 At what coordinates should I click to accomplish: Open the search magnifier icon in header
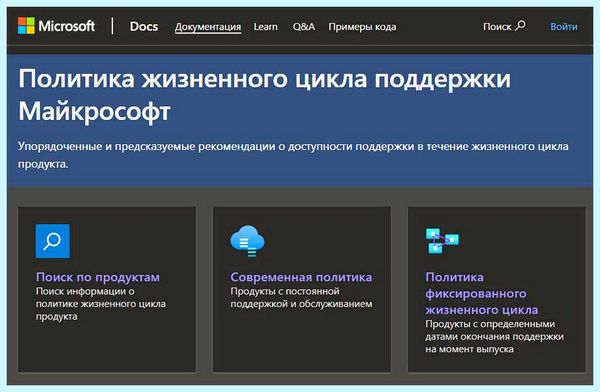pyautogui.click(x=520, y=26)
